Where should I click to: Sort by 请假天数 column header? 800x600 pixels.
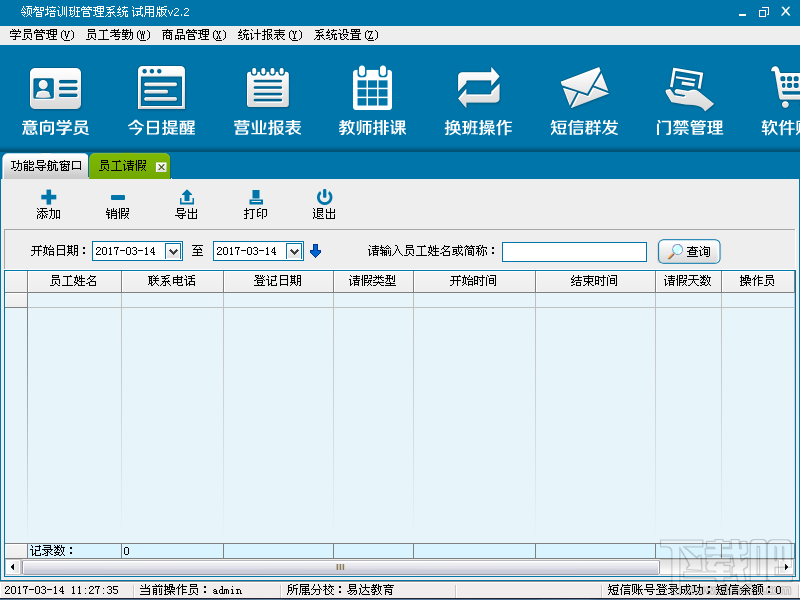[x=689, y=281]
